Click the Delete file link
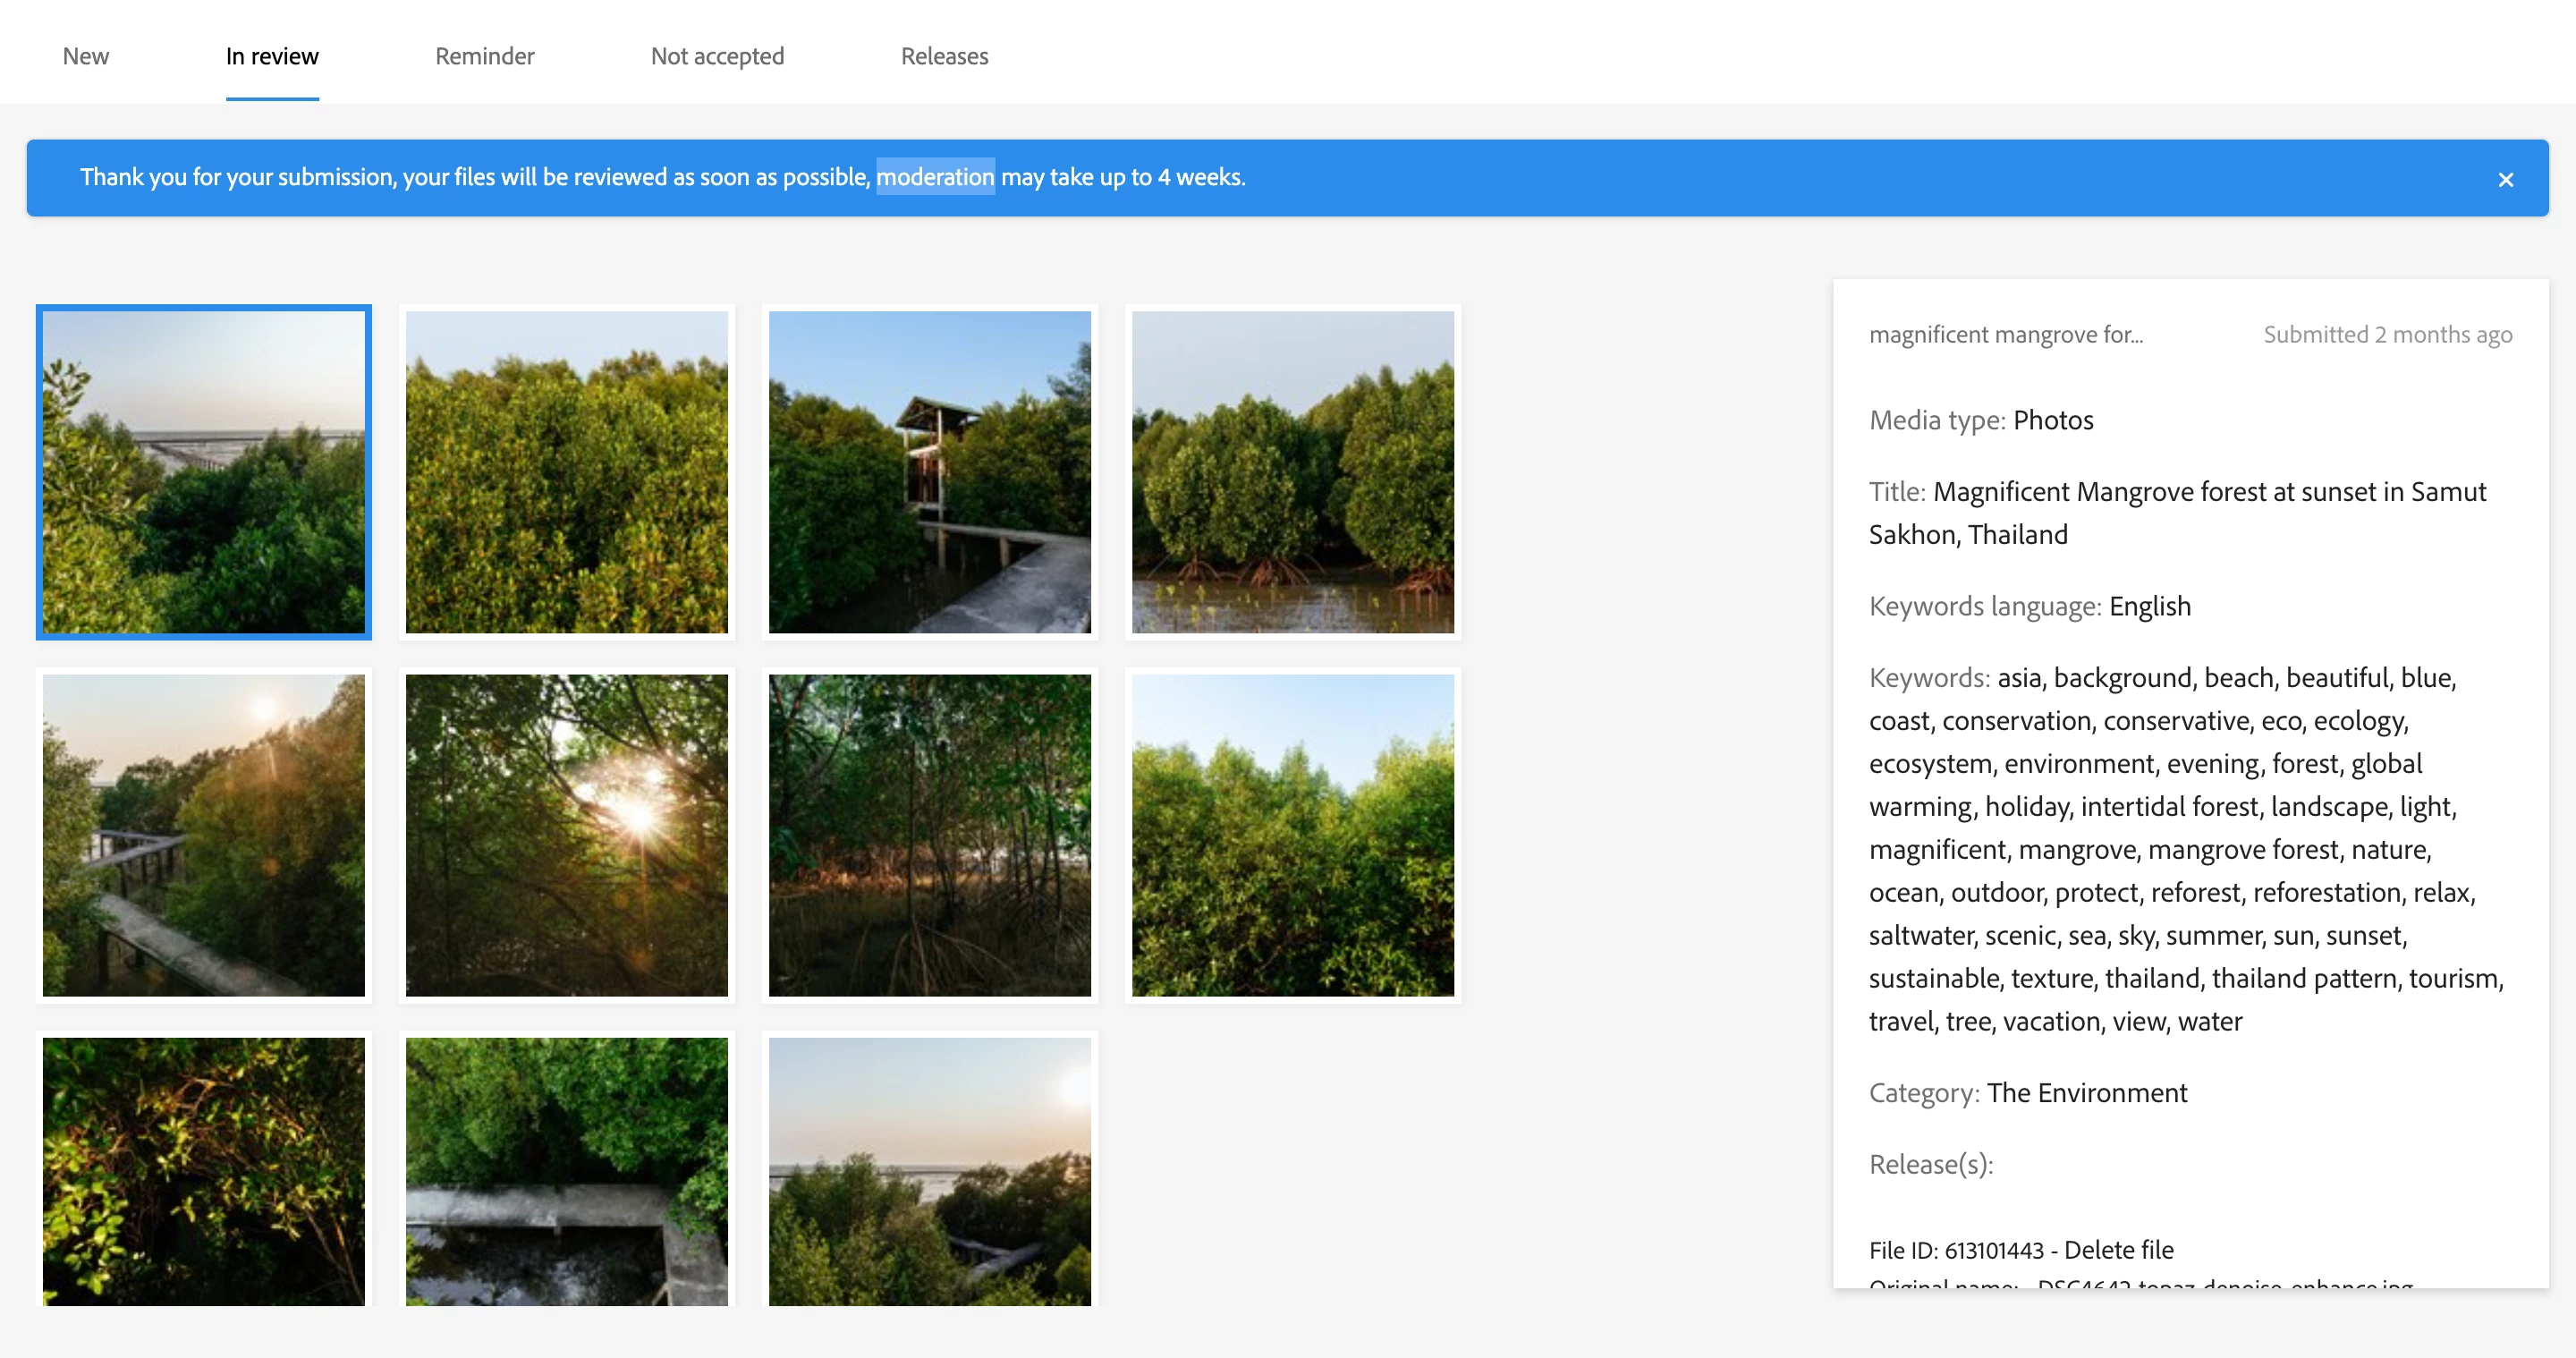Image resolution: width=2576 pixels, height=1358 pixels. [x=2118, y=1250]
